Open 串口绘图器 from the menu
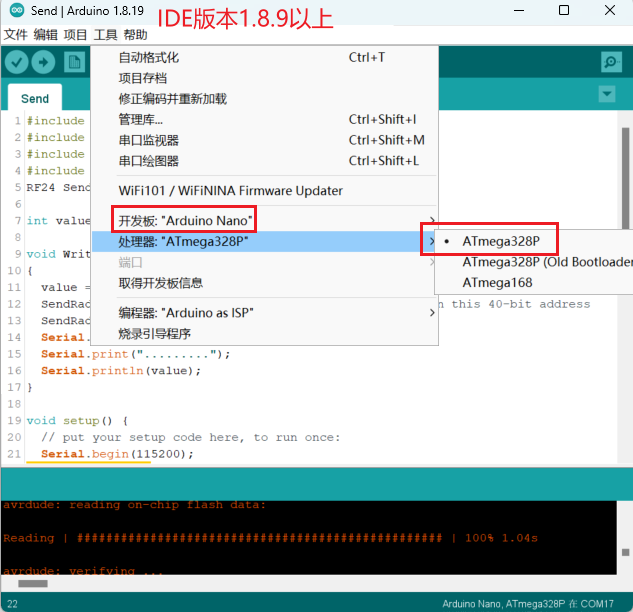633x612 pixels. pos(264,161)
